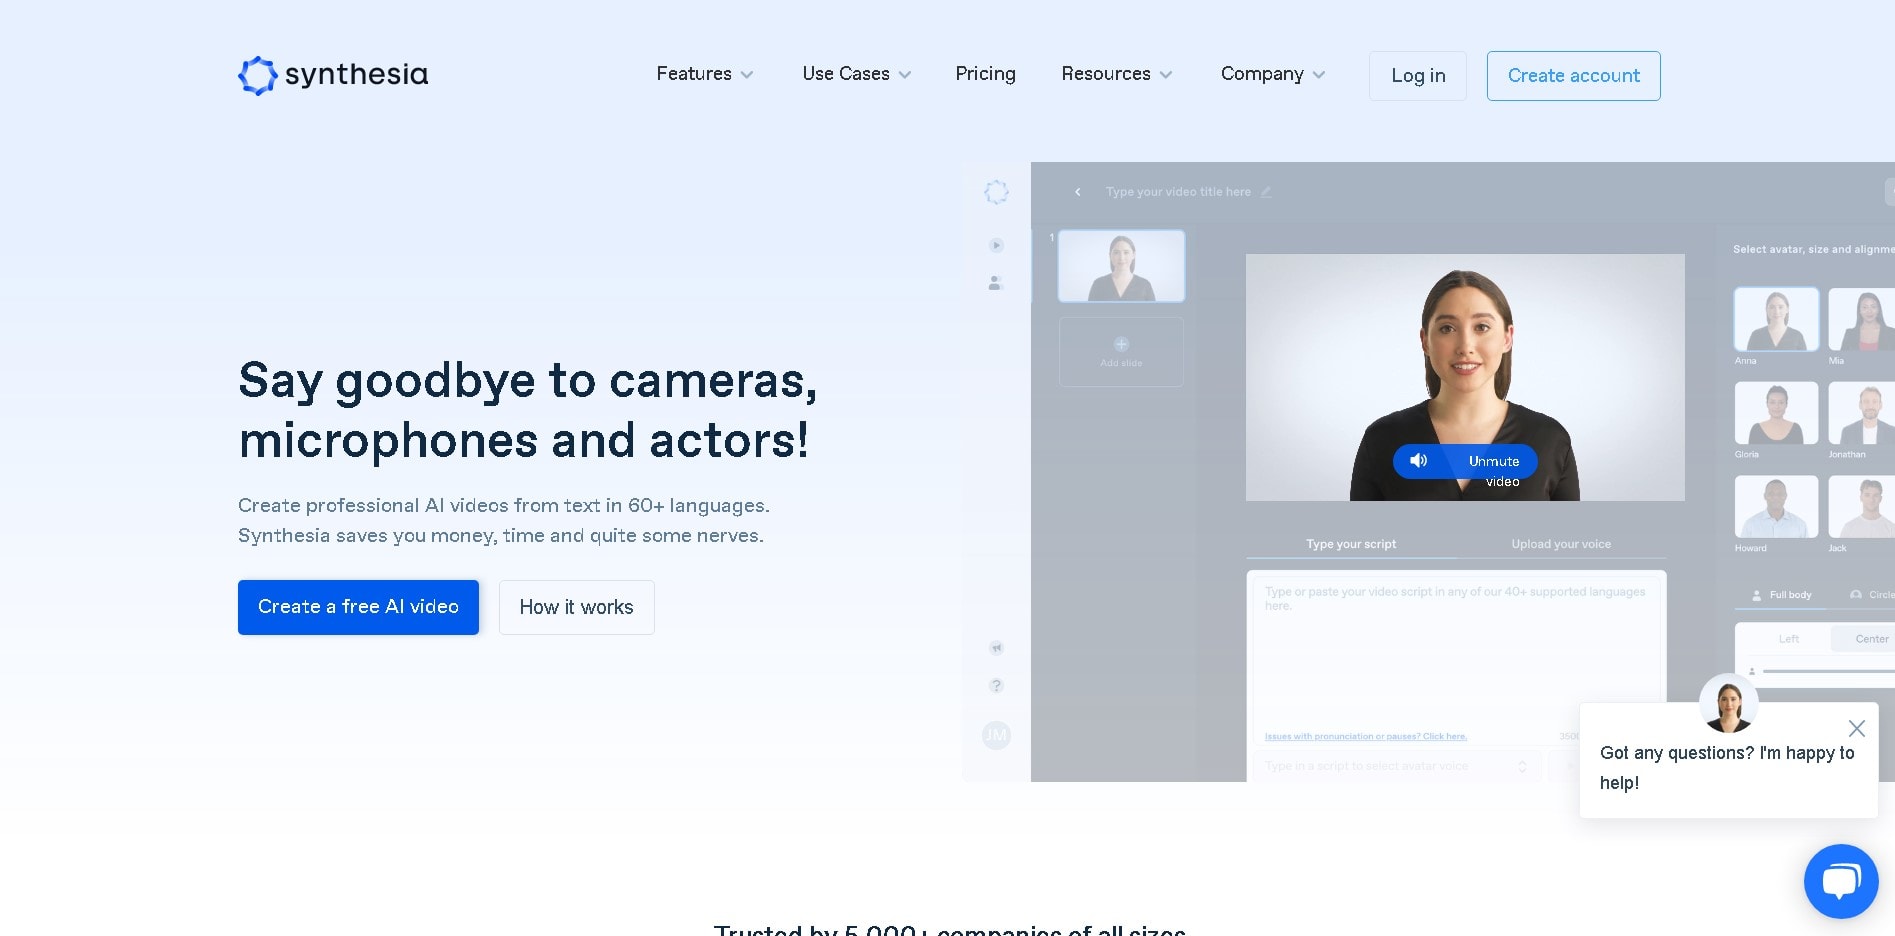Screen dimensions: 1895x936
Task: Select the Full body tab
Action: [1781, 595]
